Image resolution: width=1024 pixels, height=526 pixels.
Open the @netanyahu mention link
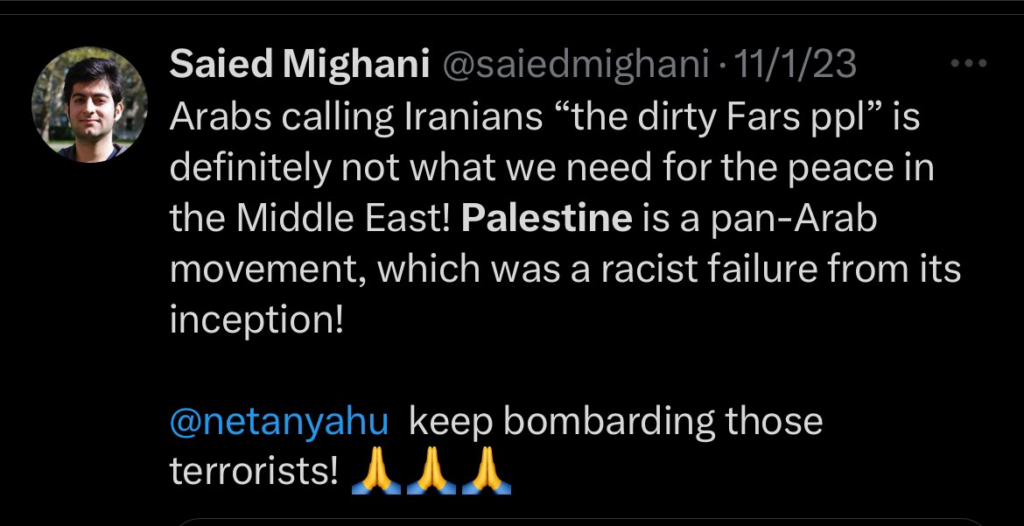[279, 422]
